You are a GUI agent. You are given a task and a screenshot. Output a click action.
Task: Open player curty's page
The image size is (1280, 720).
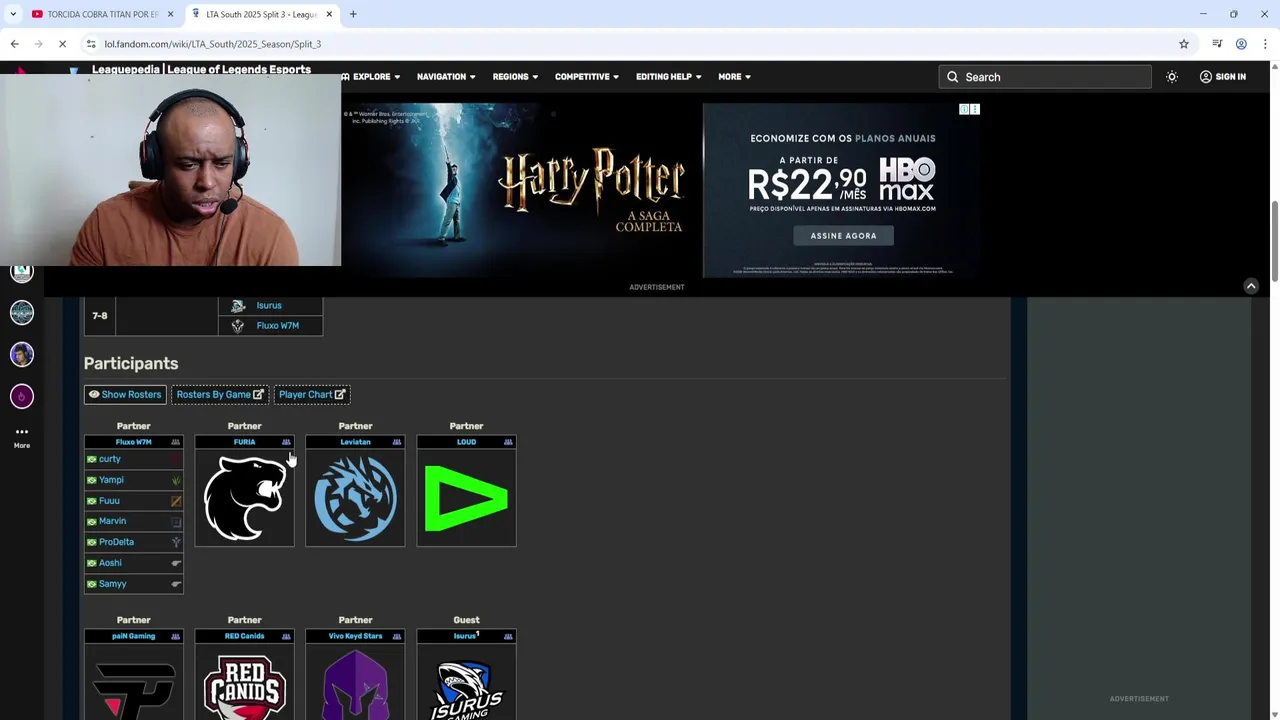[110, 459]
